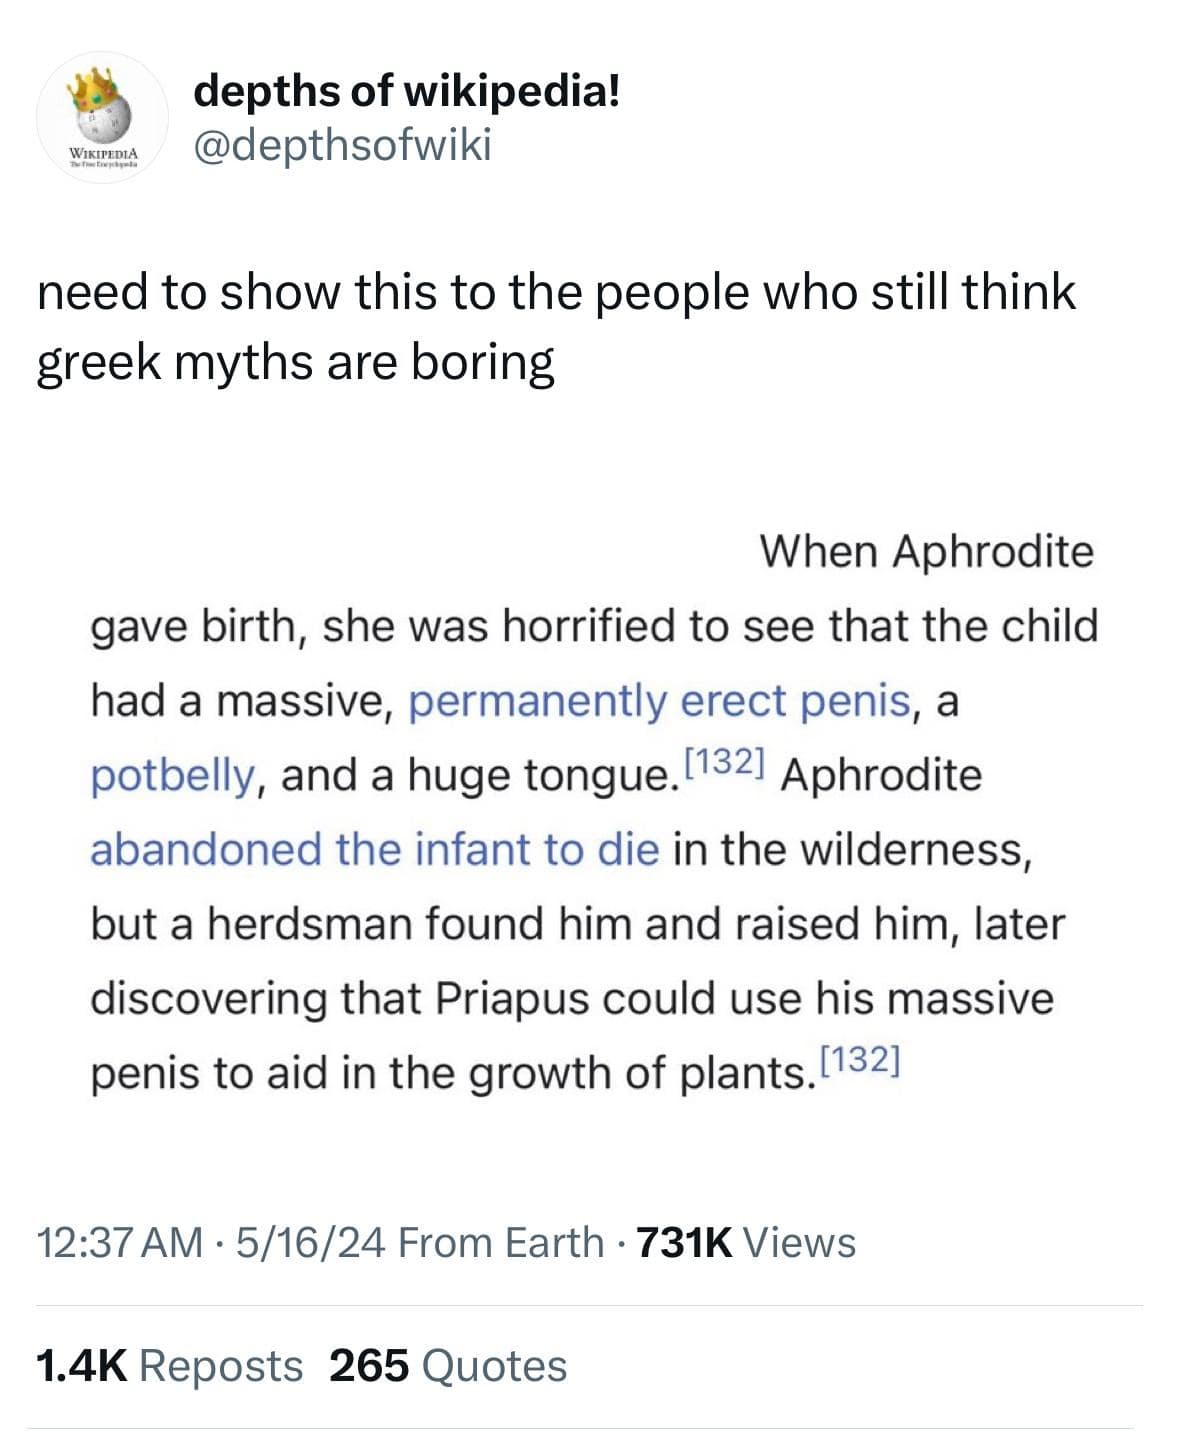Open the 1.4K Reposts list
Viewport: 1179px width, 1431px height.
[x=168, y=1366]
